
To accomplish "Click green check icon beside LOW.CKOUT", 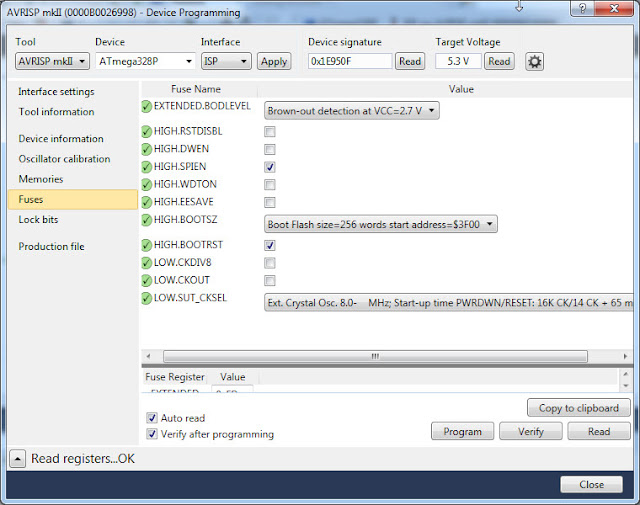I will [x=147, y=280].
